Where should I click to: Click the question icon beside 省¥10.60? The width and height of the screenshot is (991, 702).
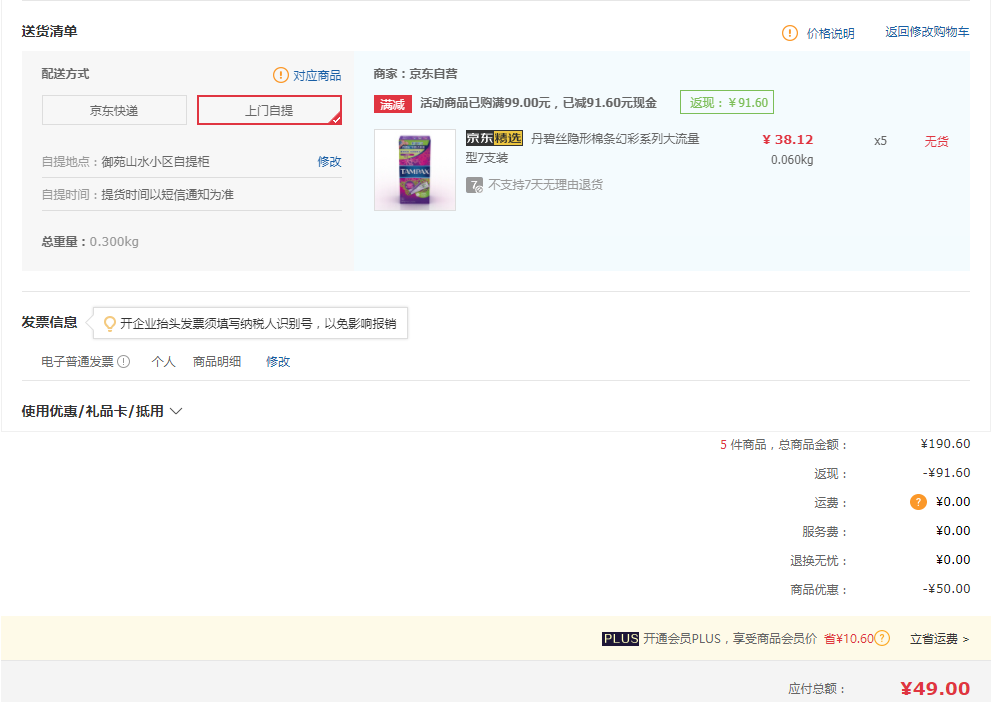click(x=882, y=638)
